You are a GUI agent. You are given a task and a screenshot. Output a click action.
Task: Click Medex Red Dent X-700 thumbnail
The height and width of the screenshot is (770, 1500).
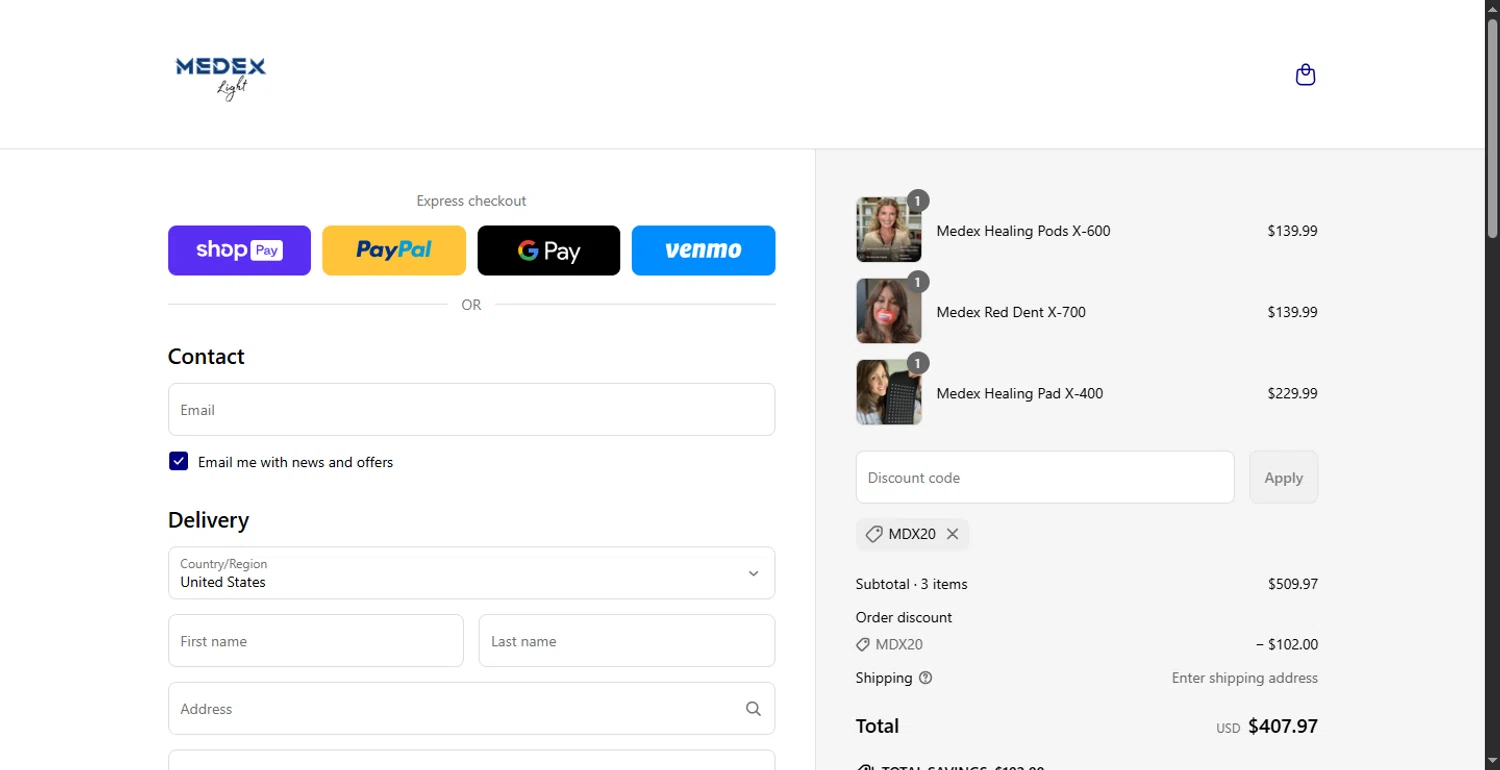pos(889,311)
